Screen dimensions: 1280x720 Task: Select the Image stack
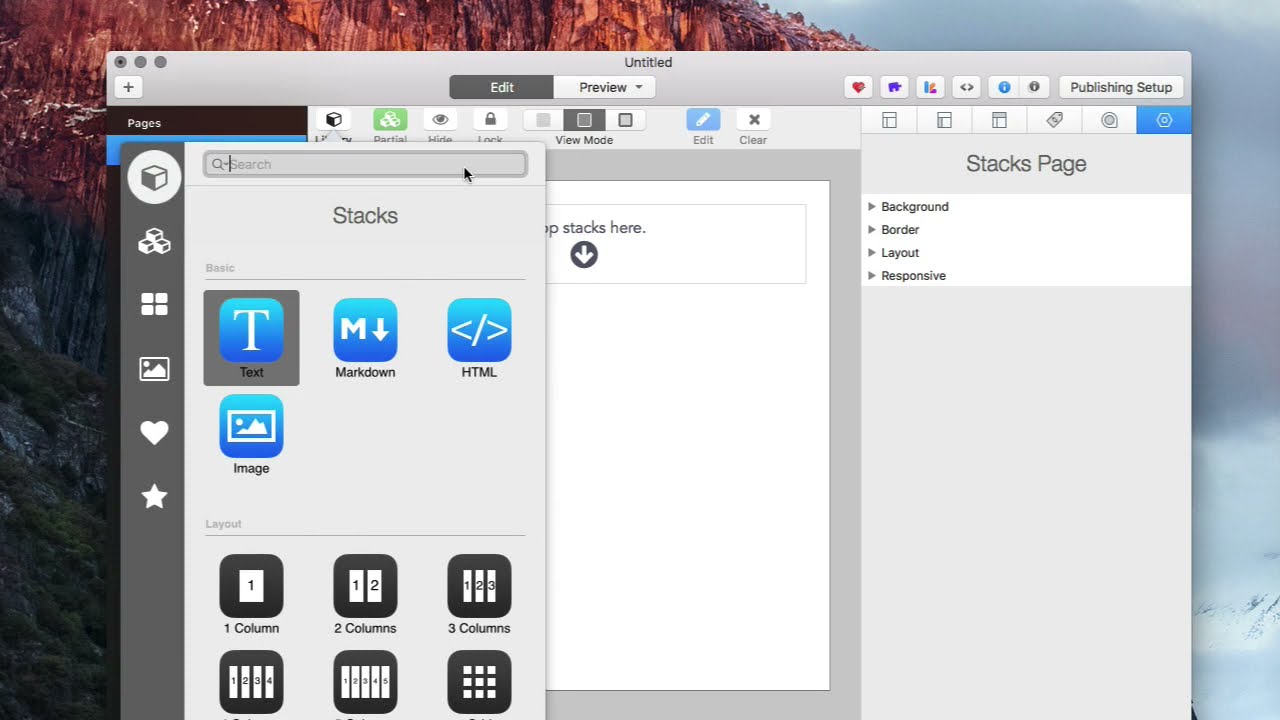[251, 434]
